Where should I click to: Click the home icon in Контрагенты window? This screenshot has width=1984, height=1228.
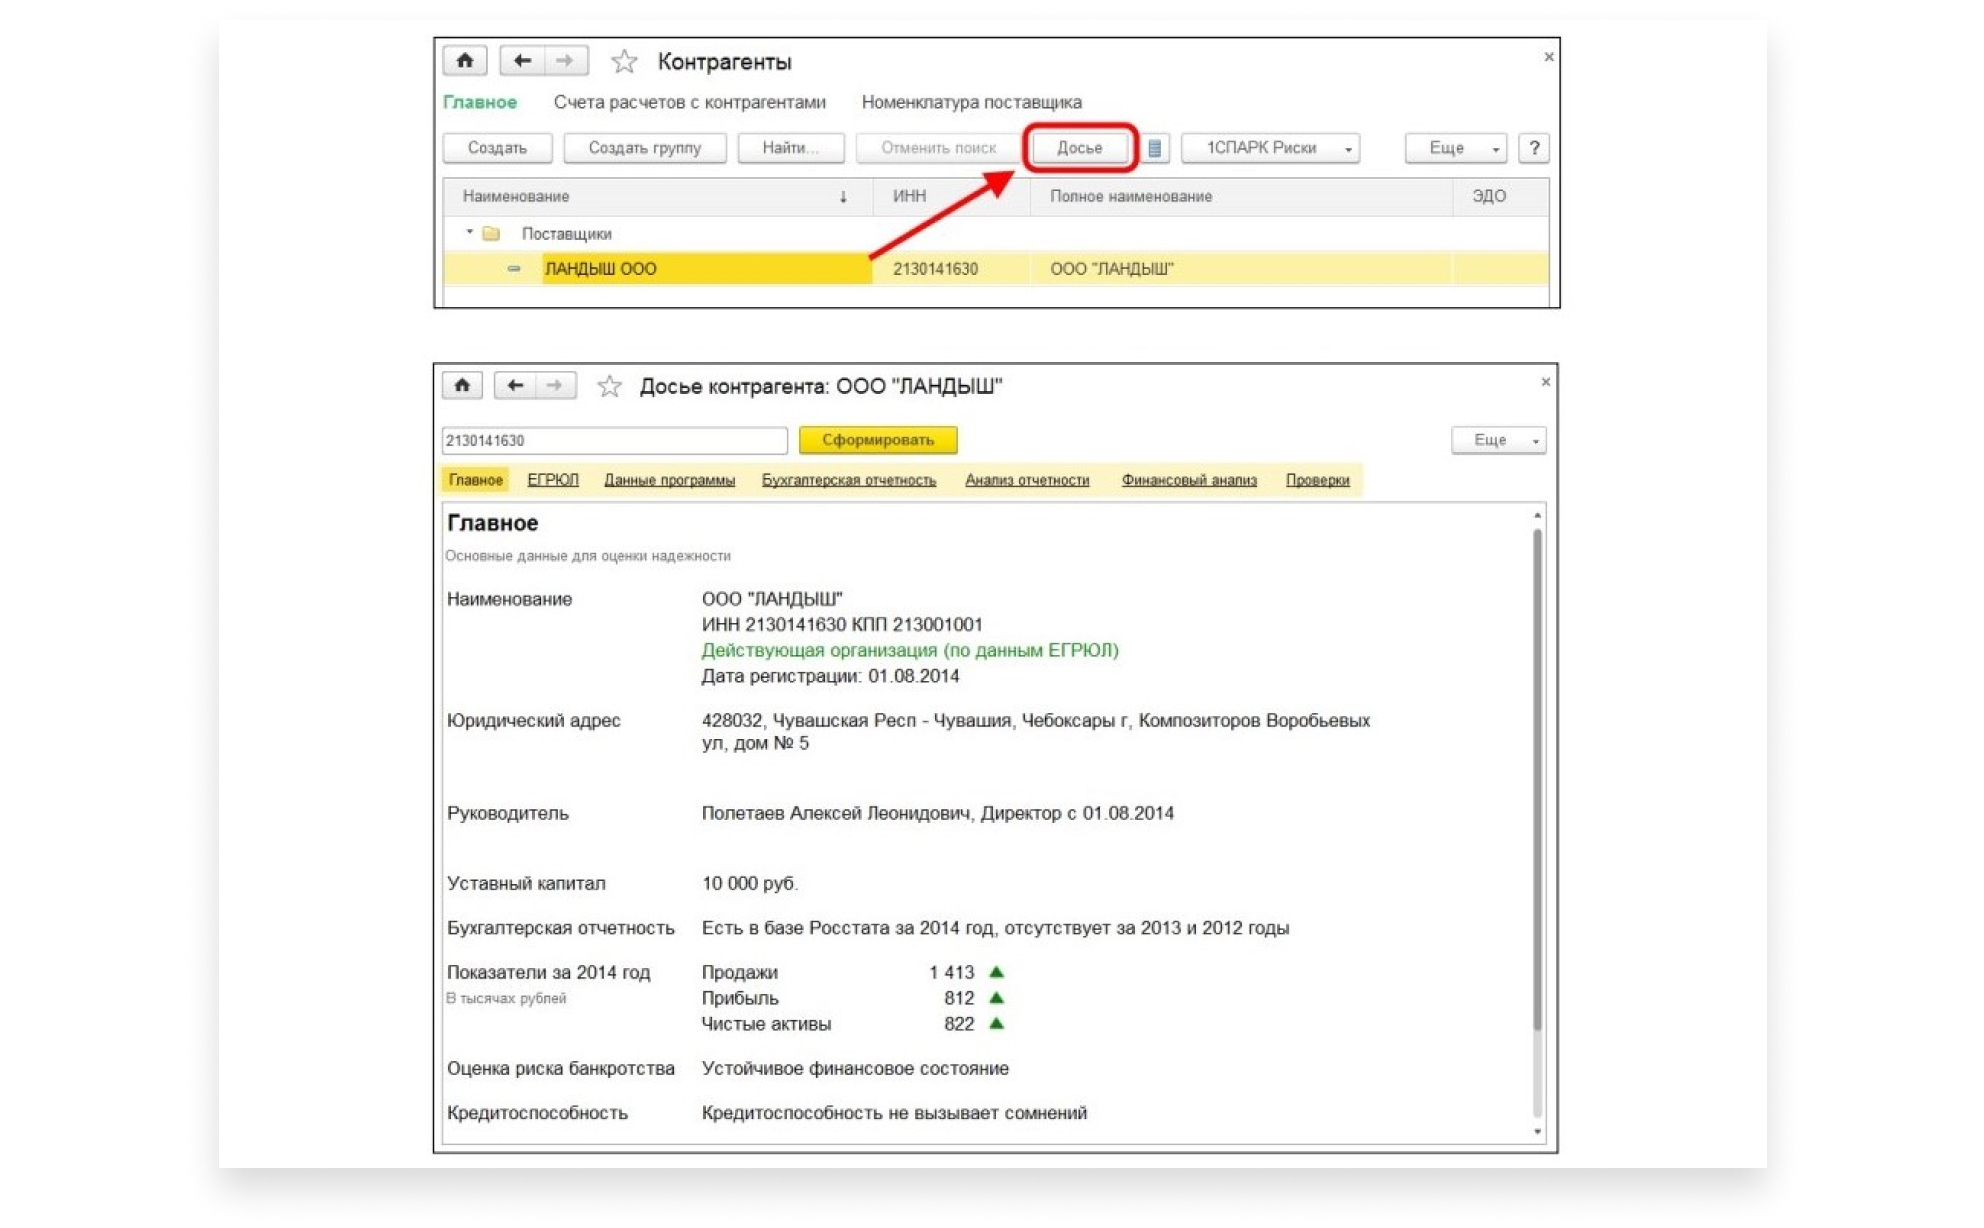pyautogui.click(x=465, y=61)
